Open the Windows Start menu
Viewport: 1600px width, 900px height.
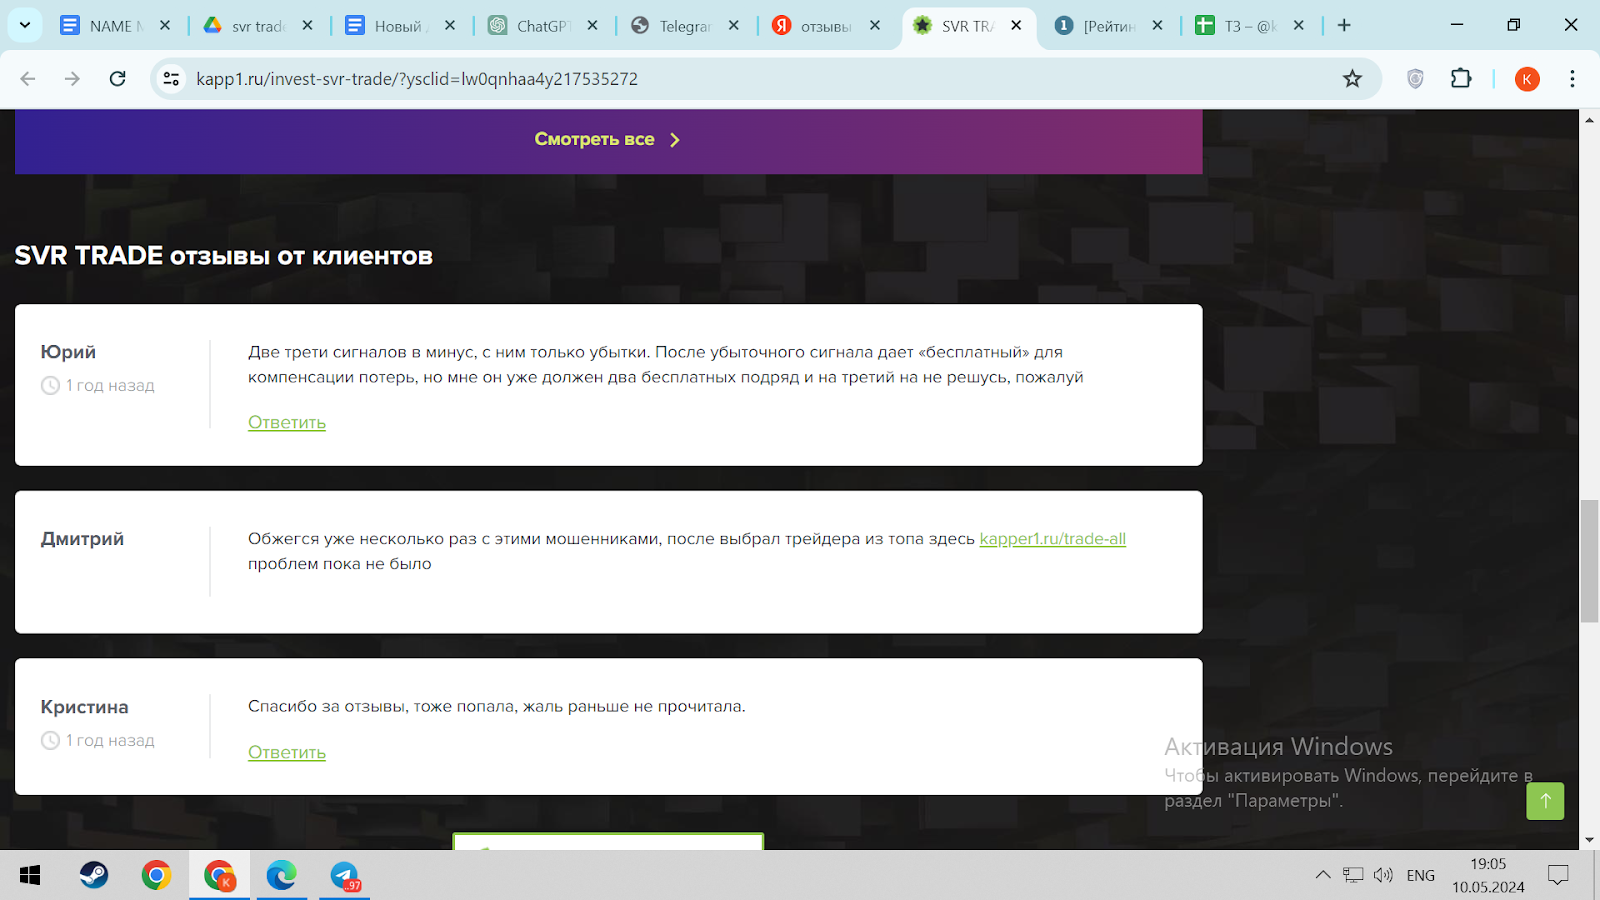click(30, 876)
